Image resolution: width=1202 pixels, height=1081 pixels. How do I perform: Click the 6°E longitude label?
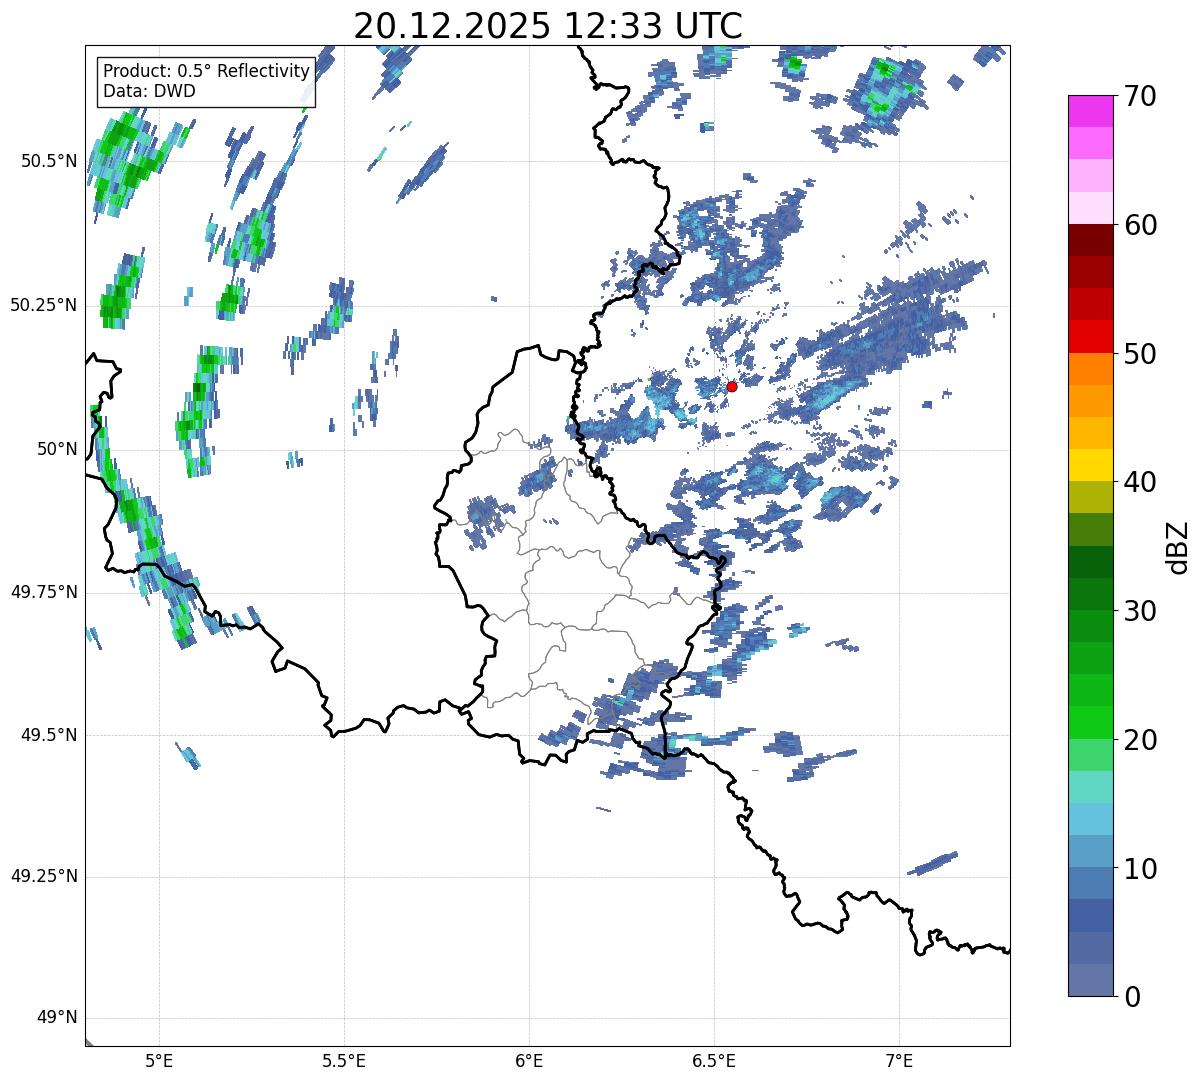(x=529, y=1061)
